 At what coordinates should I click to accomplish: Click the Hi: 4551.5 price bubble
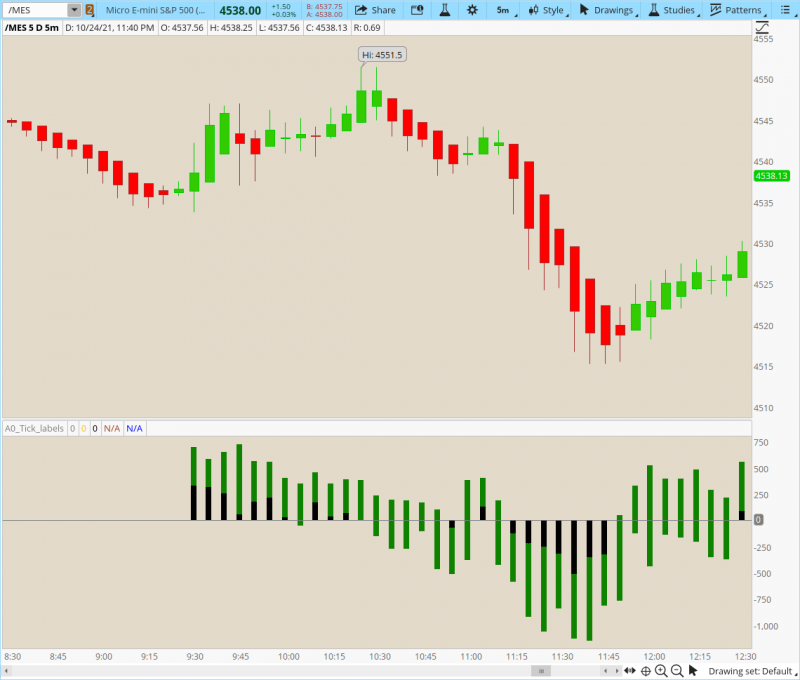pos(382,55)
